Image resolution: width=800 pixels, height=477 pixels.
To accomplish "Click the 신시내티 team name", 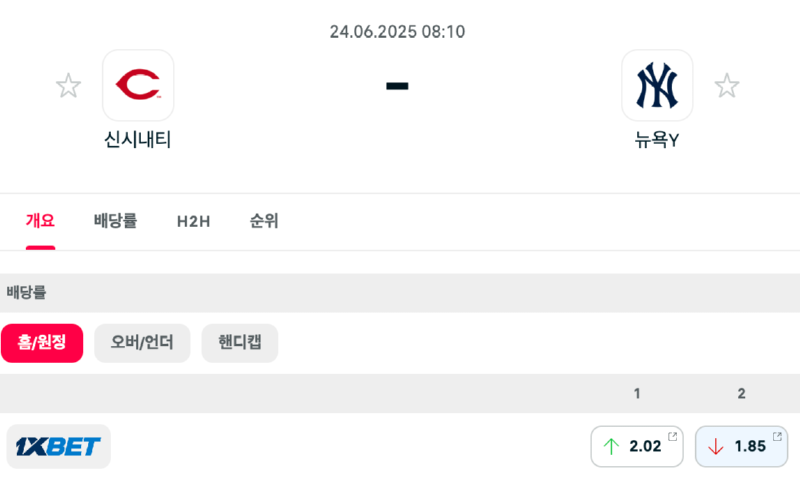I will tap(138, 140).
